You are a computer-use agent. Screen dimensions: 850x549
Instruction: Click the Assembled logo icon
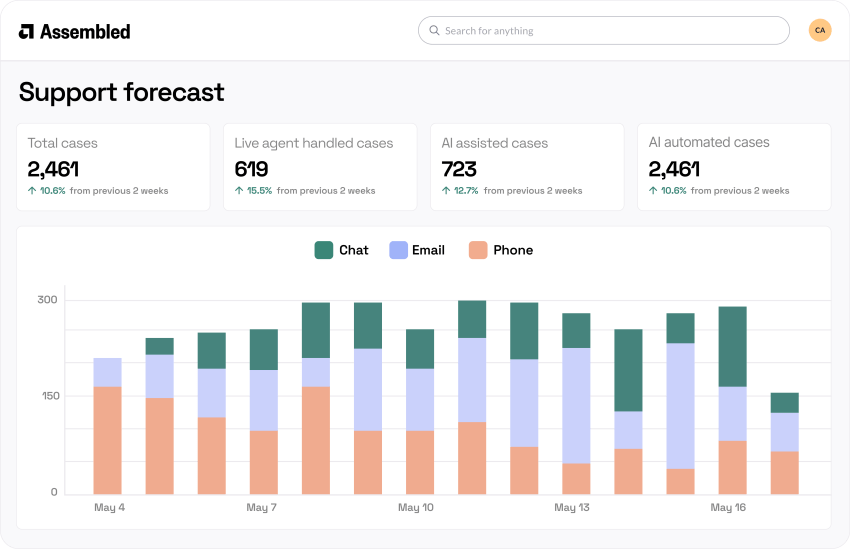pos(26,31)
